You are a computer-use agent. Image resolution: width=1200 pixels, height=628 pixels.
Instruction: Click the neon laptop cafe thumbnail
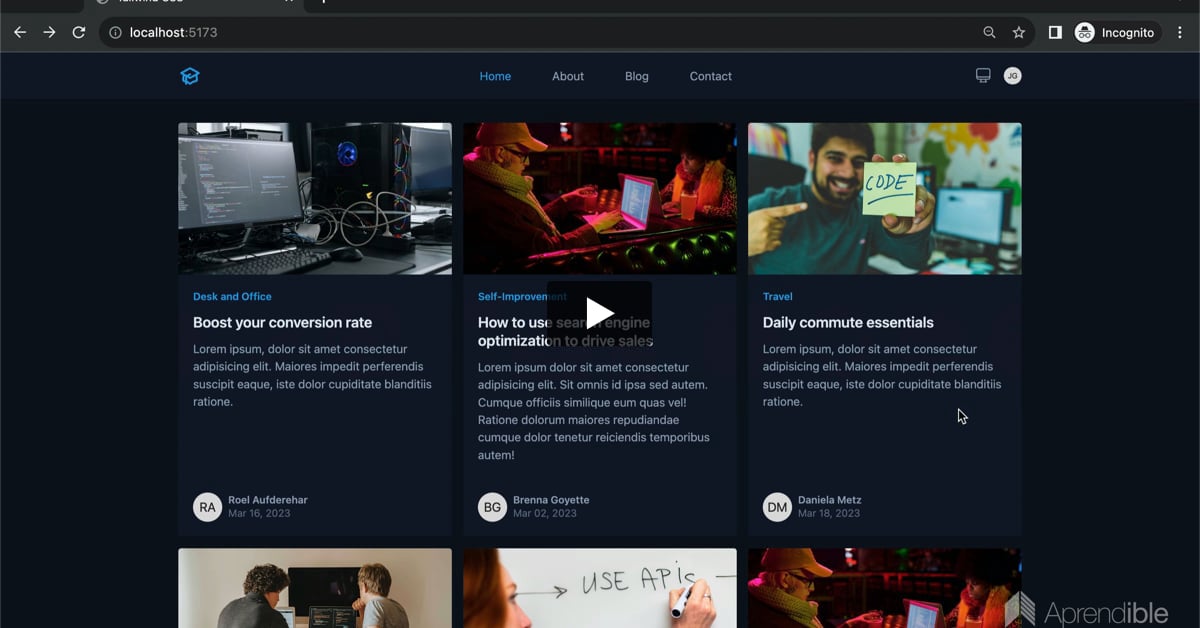[x=600, y=198]
